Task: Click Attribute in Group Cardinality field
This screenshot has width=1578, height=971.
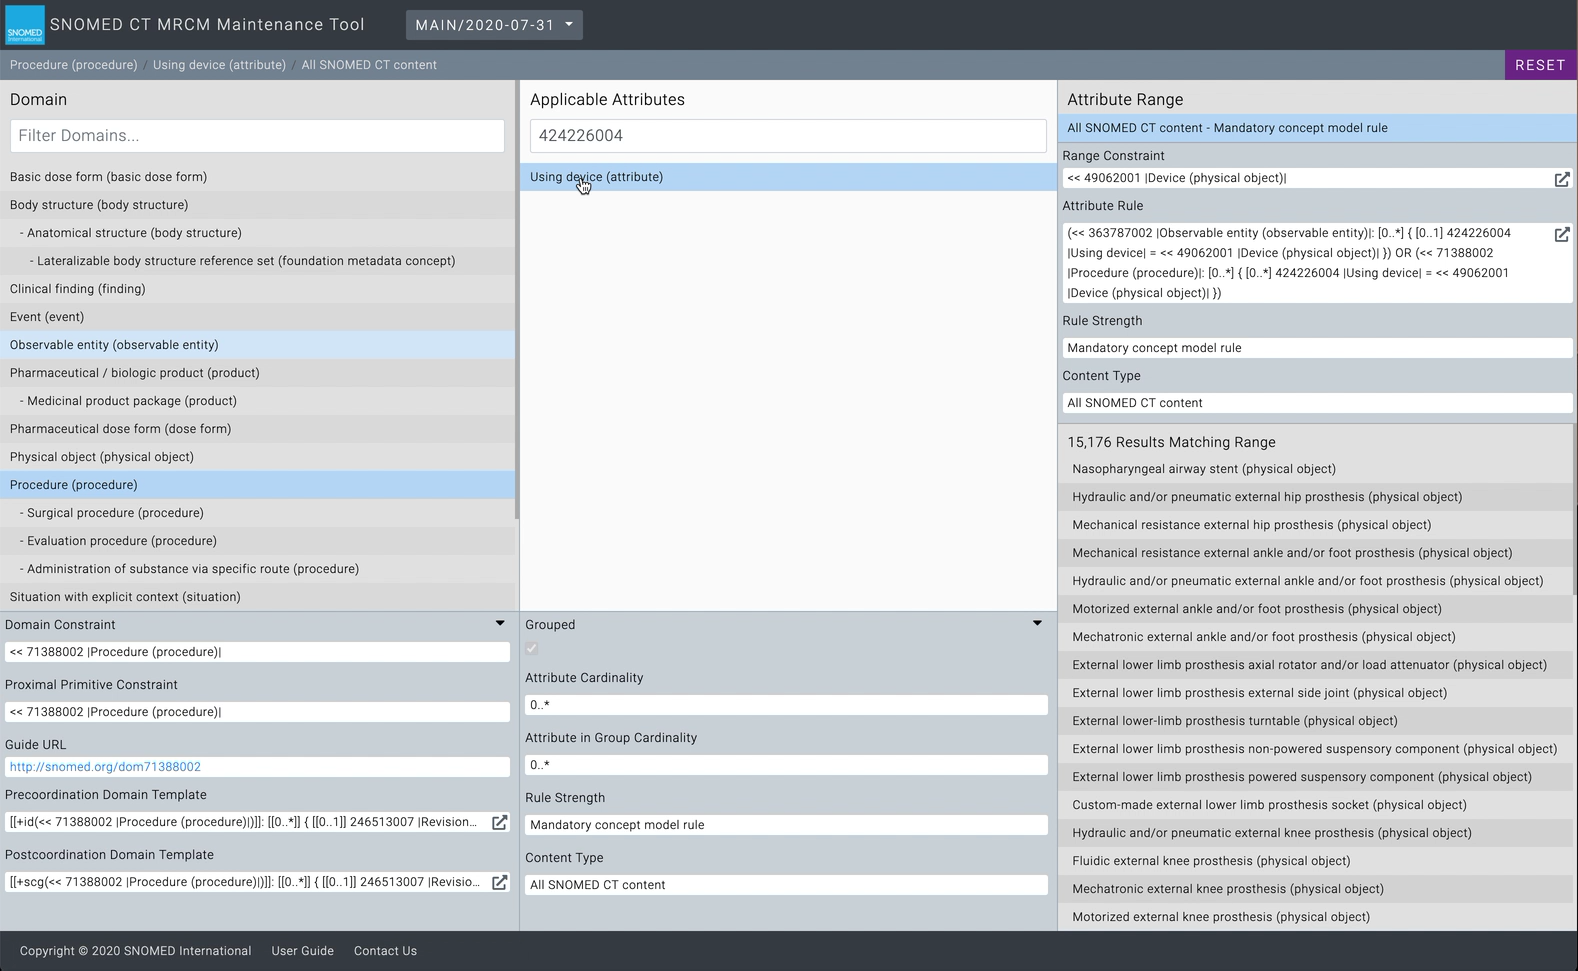Action: (786, 765)
